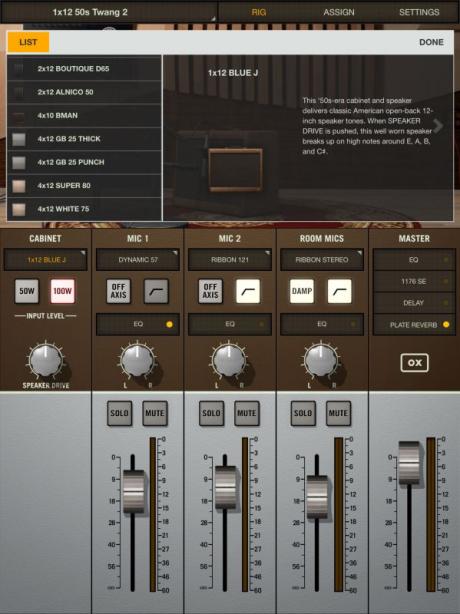The height and width of the screenshot is (614, 460).
Task: Open the RIBBON STEREO room mic selector
Action: tap(322, 260)
